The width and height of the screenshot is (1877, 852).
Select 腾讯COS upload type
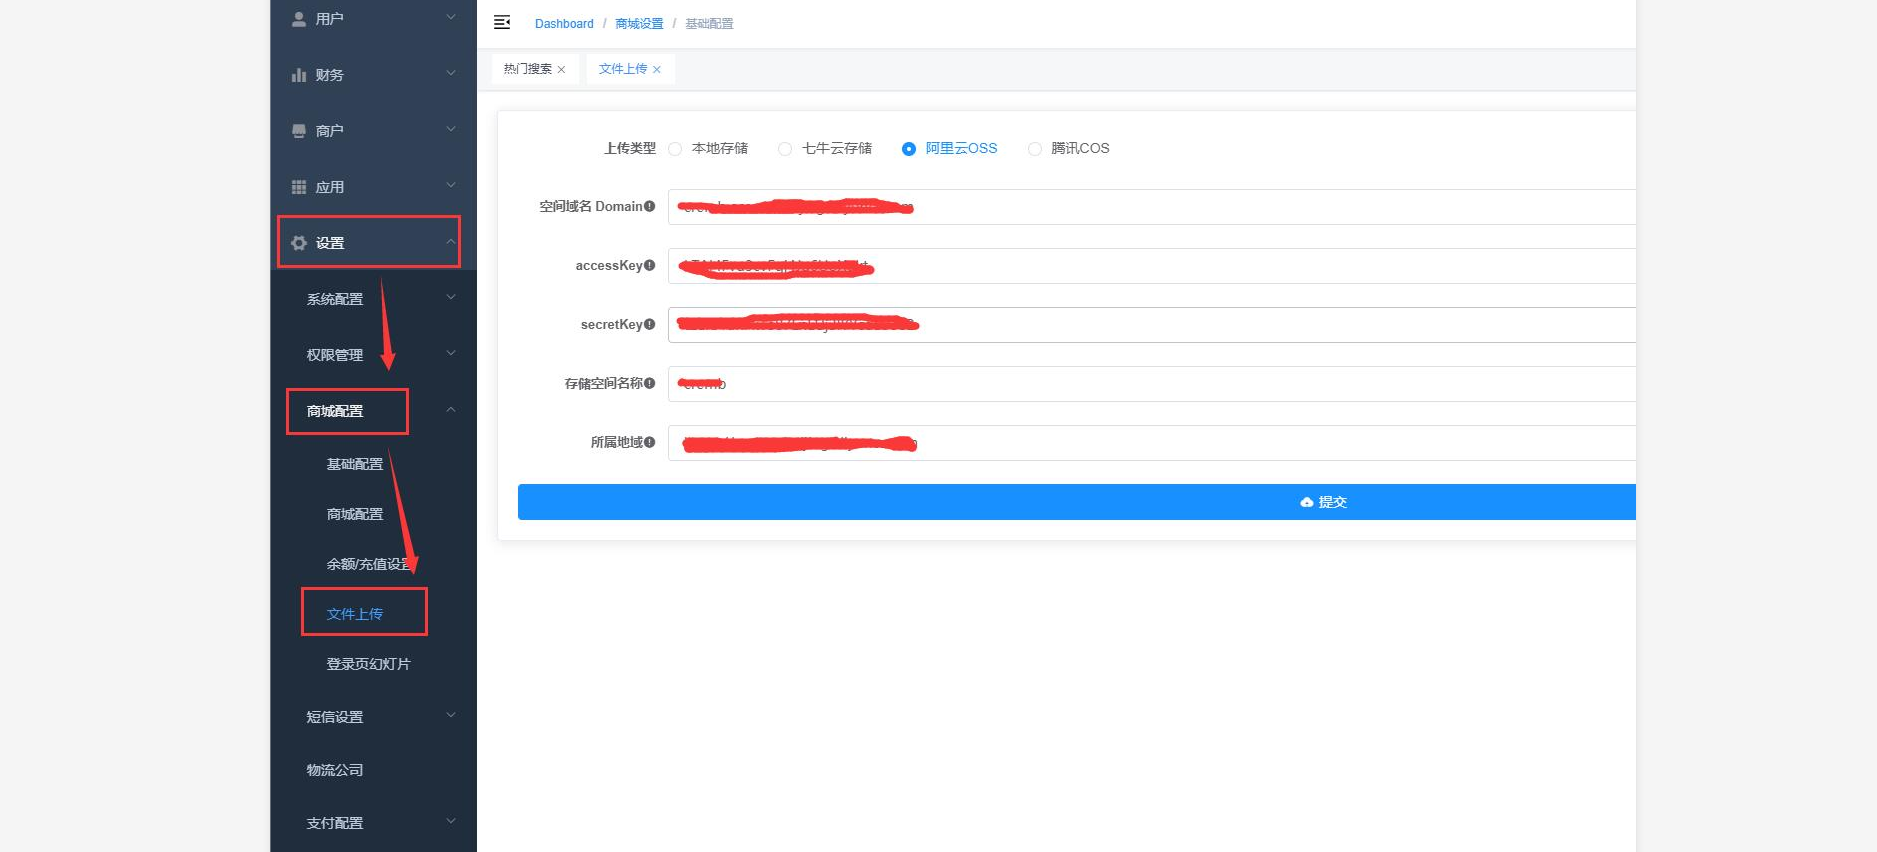pos(1035,148)
